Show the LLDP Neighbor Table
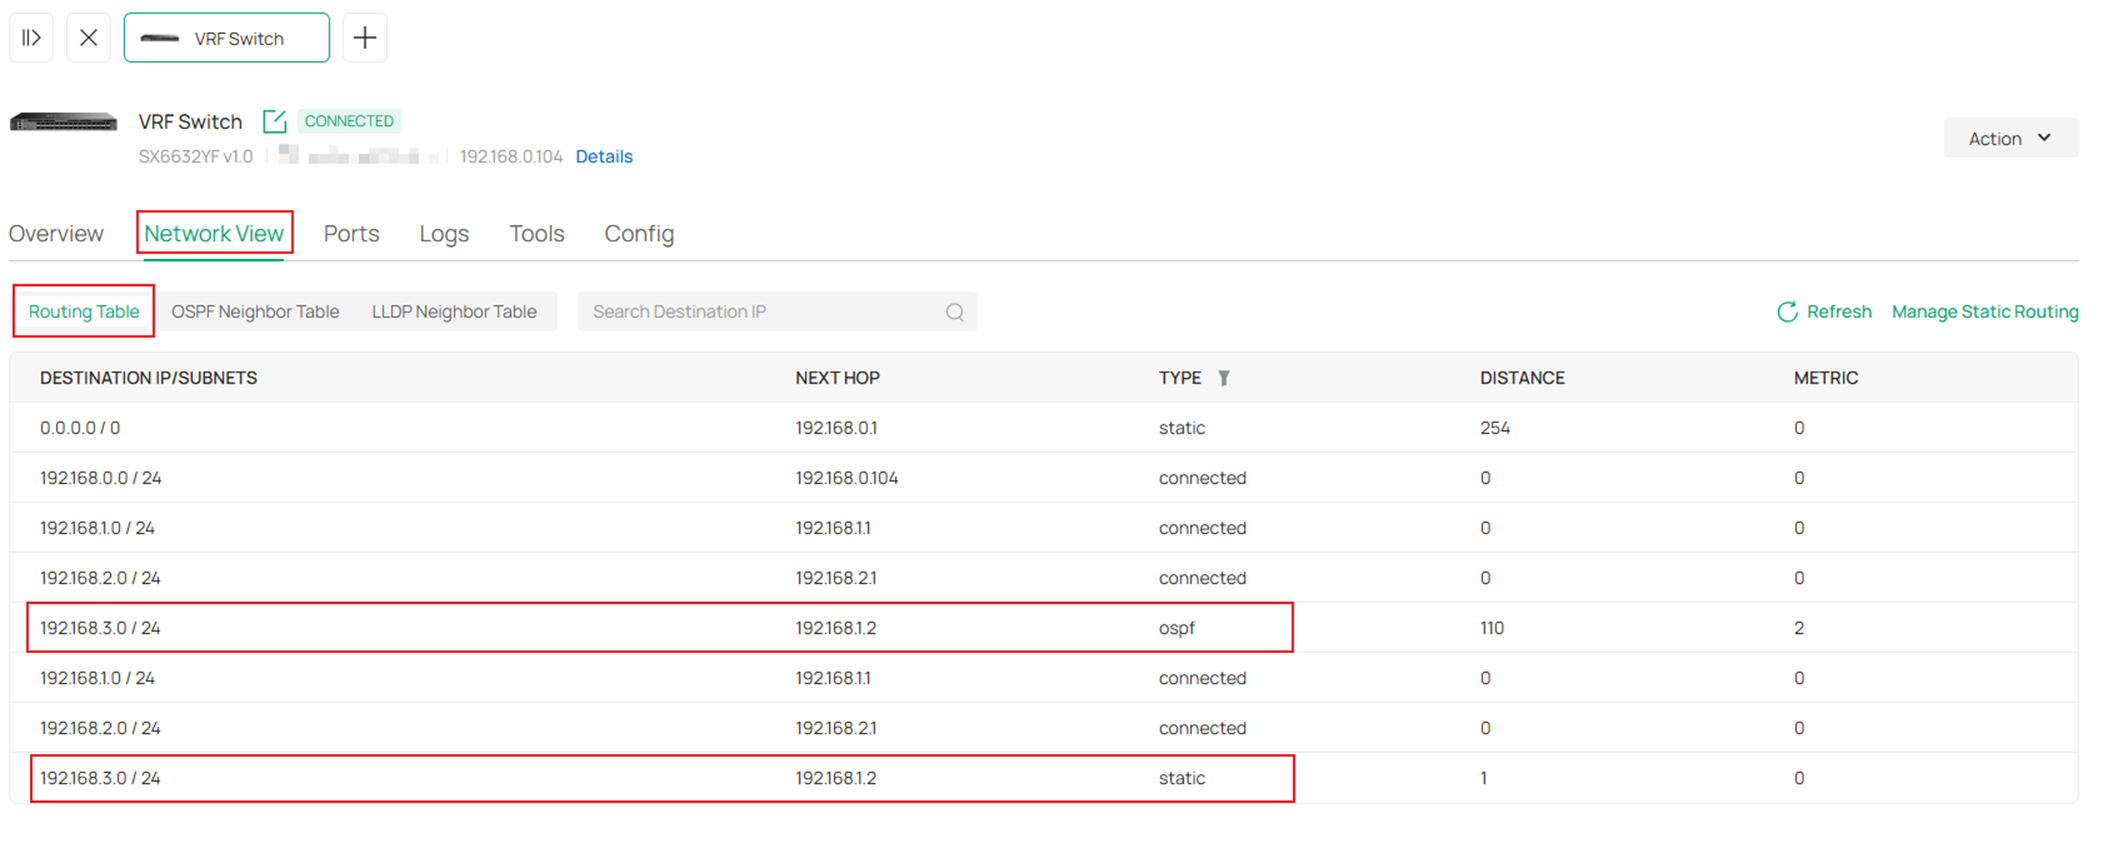Viewport: 2103px width, 858px height. 454,312
